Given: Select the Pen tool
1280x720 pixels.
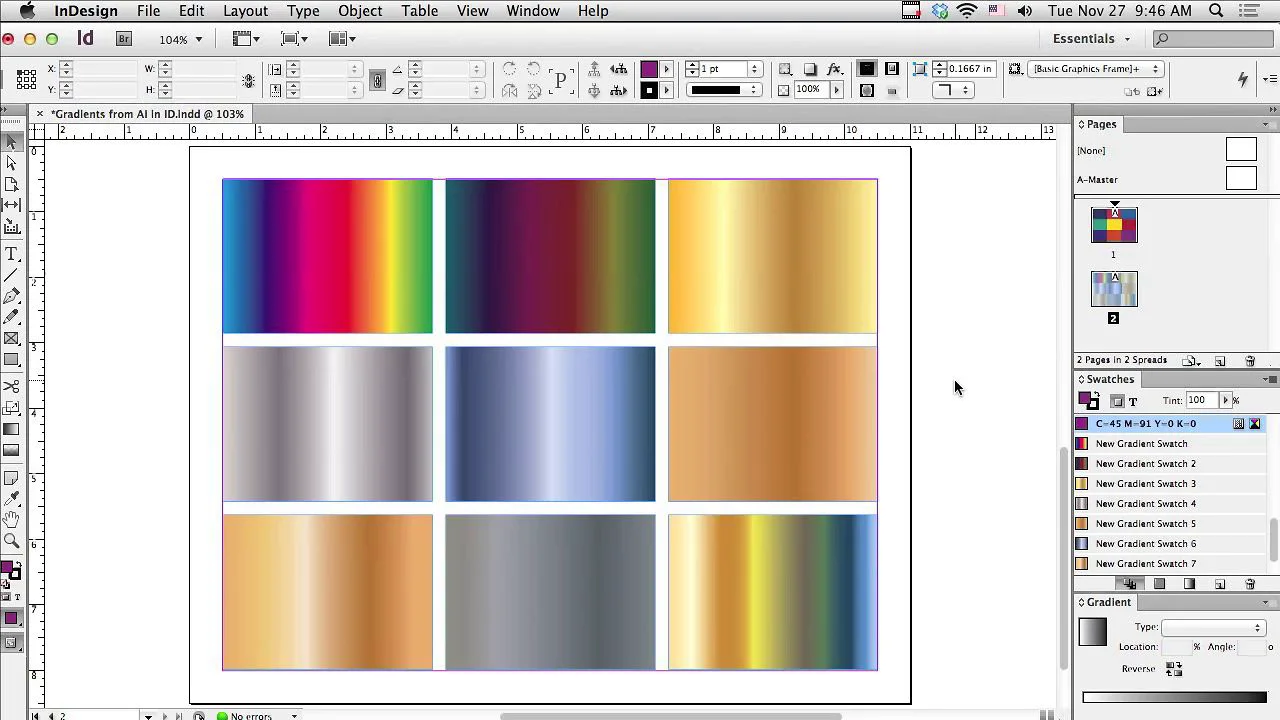Looking at the screenshot, I should point(12,296).
